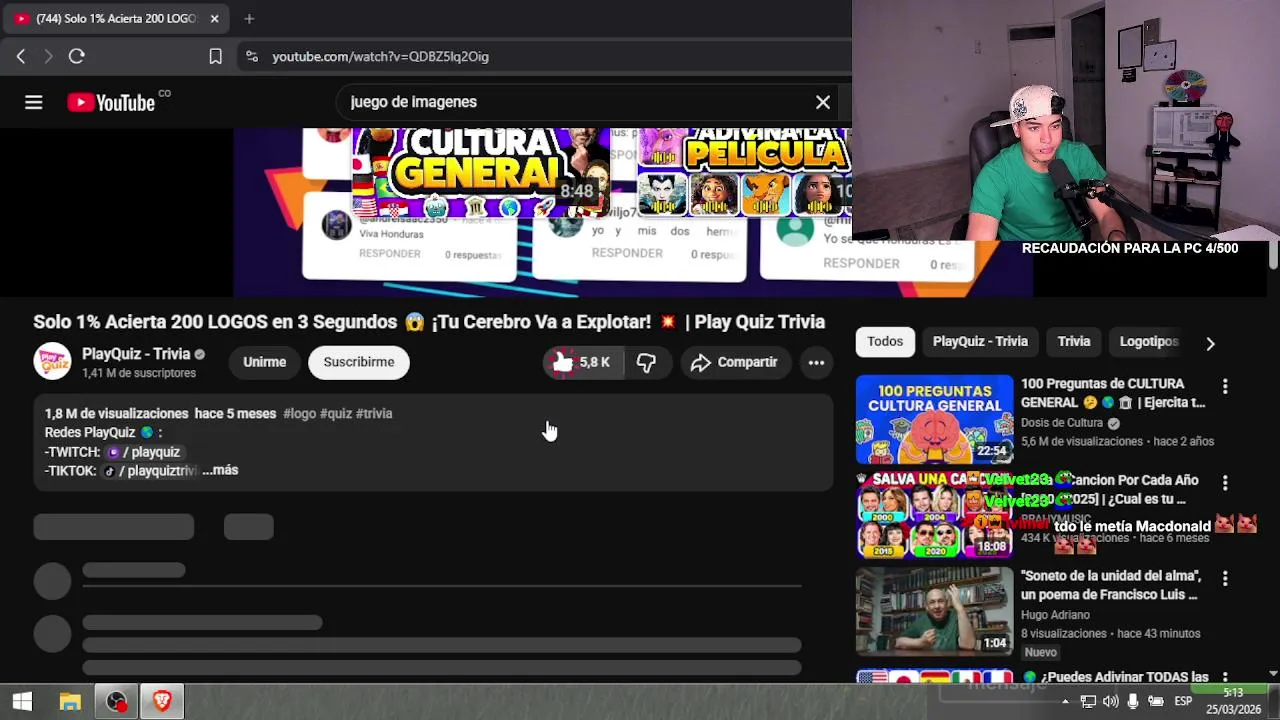Select the 'Trivia' filter chip
The height and width of the screenshot is (720, 1280).
point(1074,342)
